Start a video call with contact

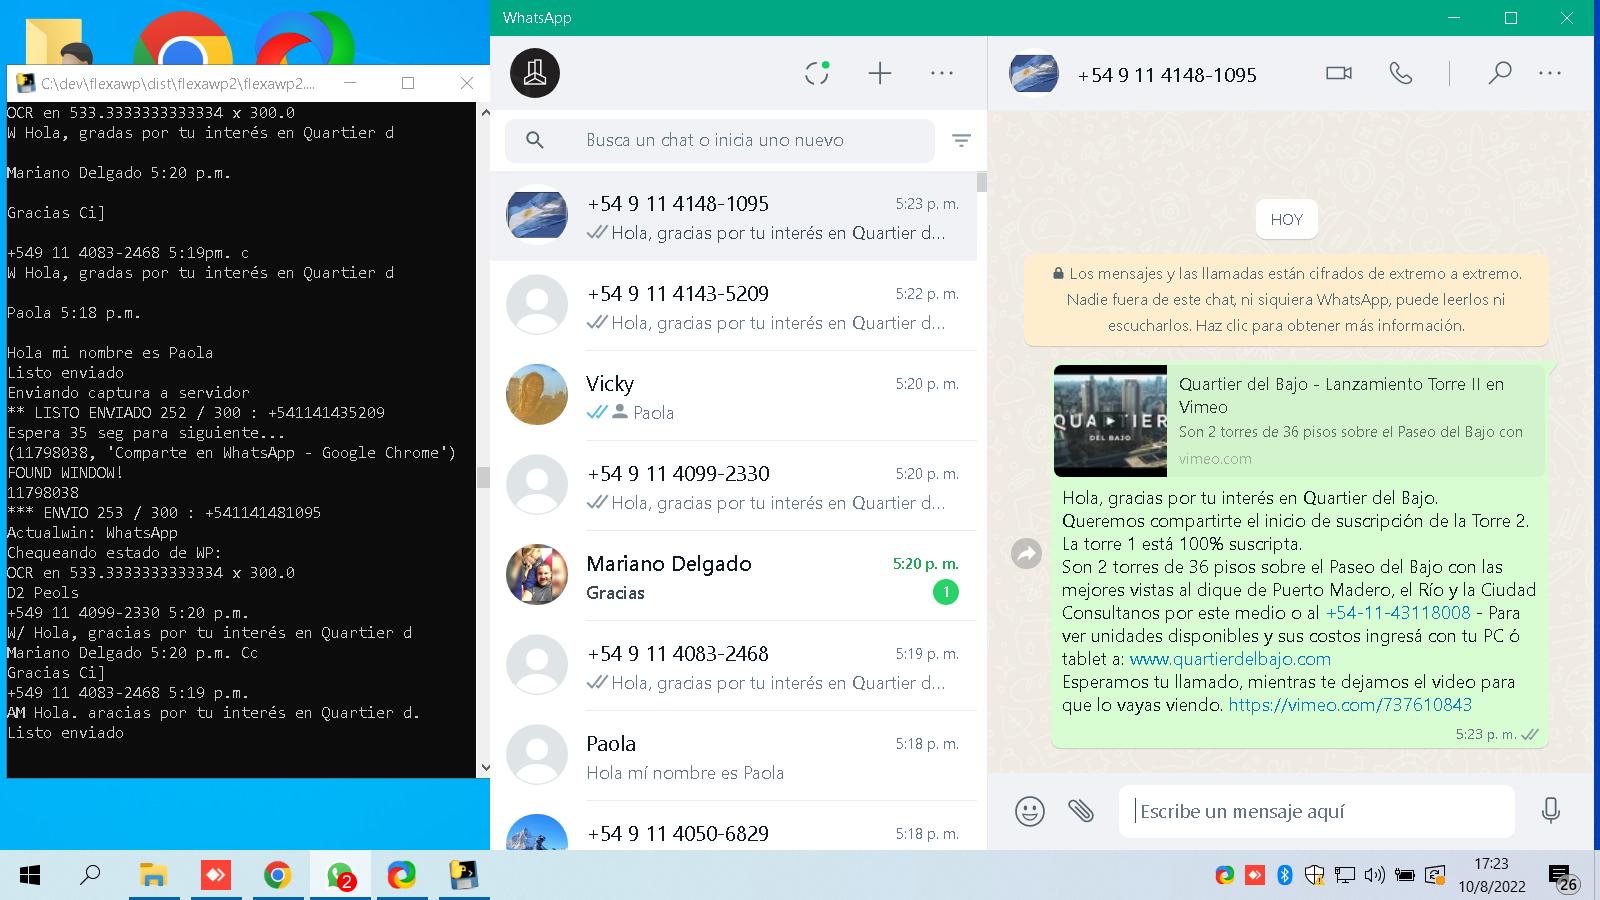[x=1338, y=73]
